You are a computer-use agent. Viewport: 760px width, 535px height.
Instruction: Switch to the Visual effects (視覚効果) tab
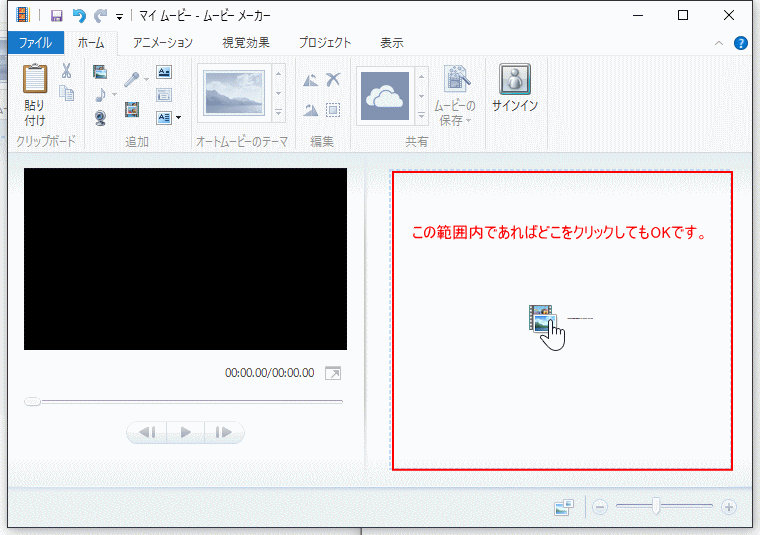click(246, 43)
